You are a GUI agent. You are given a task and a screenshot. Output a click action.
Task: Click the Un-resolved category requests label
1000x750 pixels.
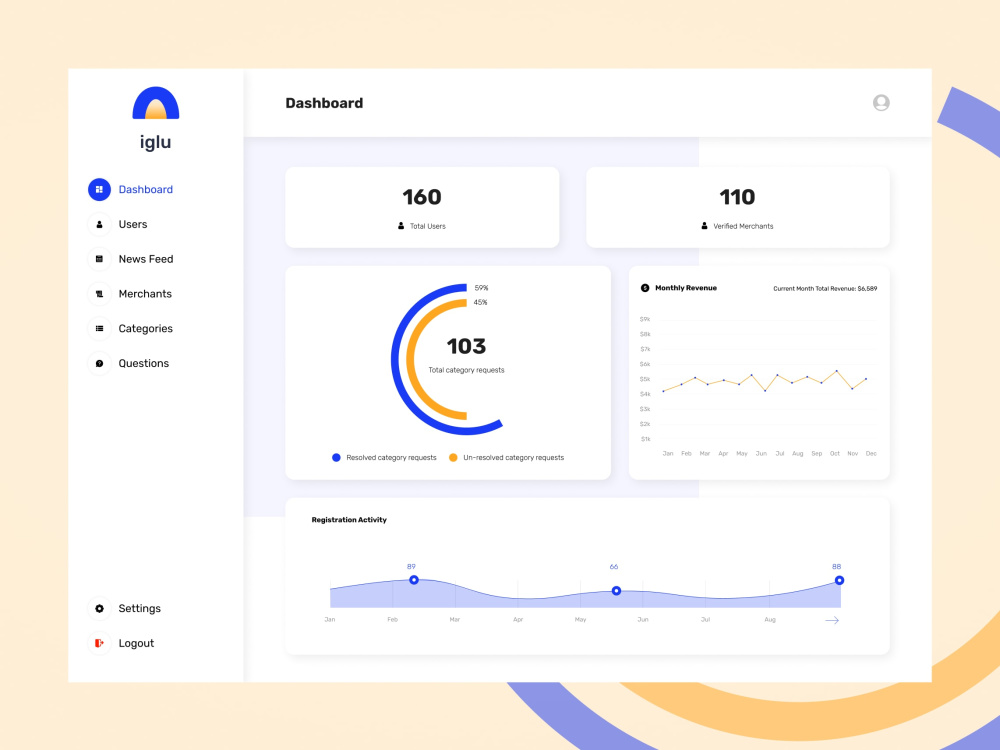513,457
